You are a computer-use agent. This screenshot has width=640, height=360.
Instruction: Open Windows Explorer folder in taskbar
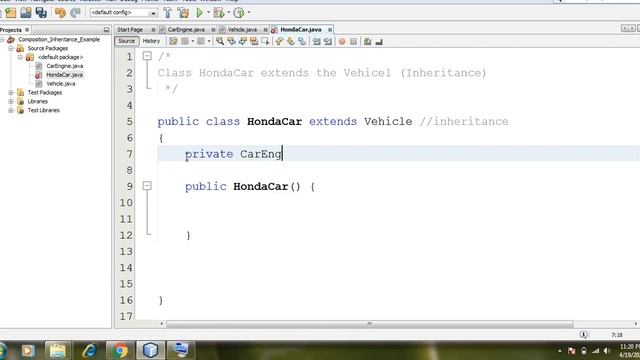58,351
